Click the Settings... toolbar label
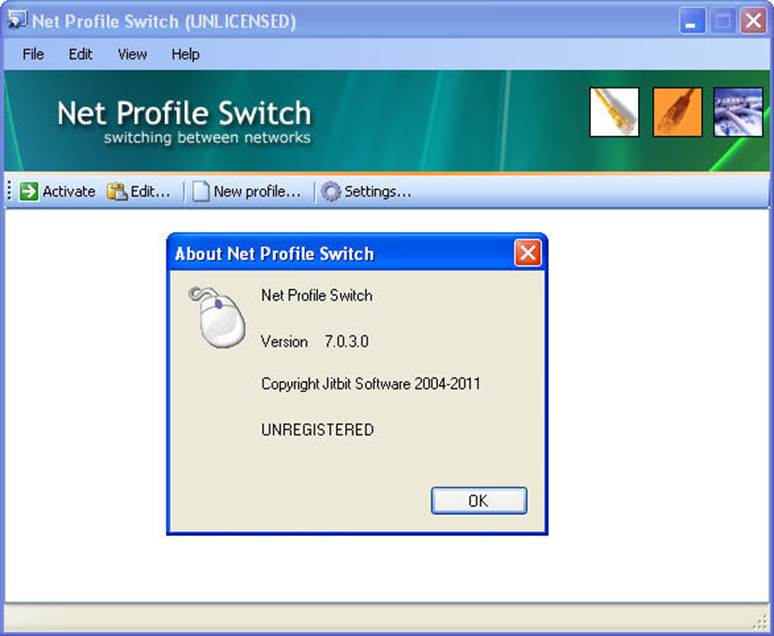Viewport: 774px width, 636px height. (x=378, y=192)
